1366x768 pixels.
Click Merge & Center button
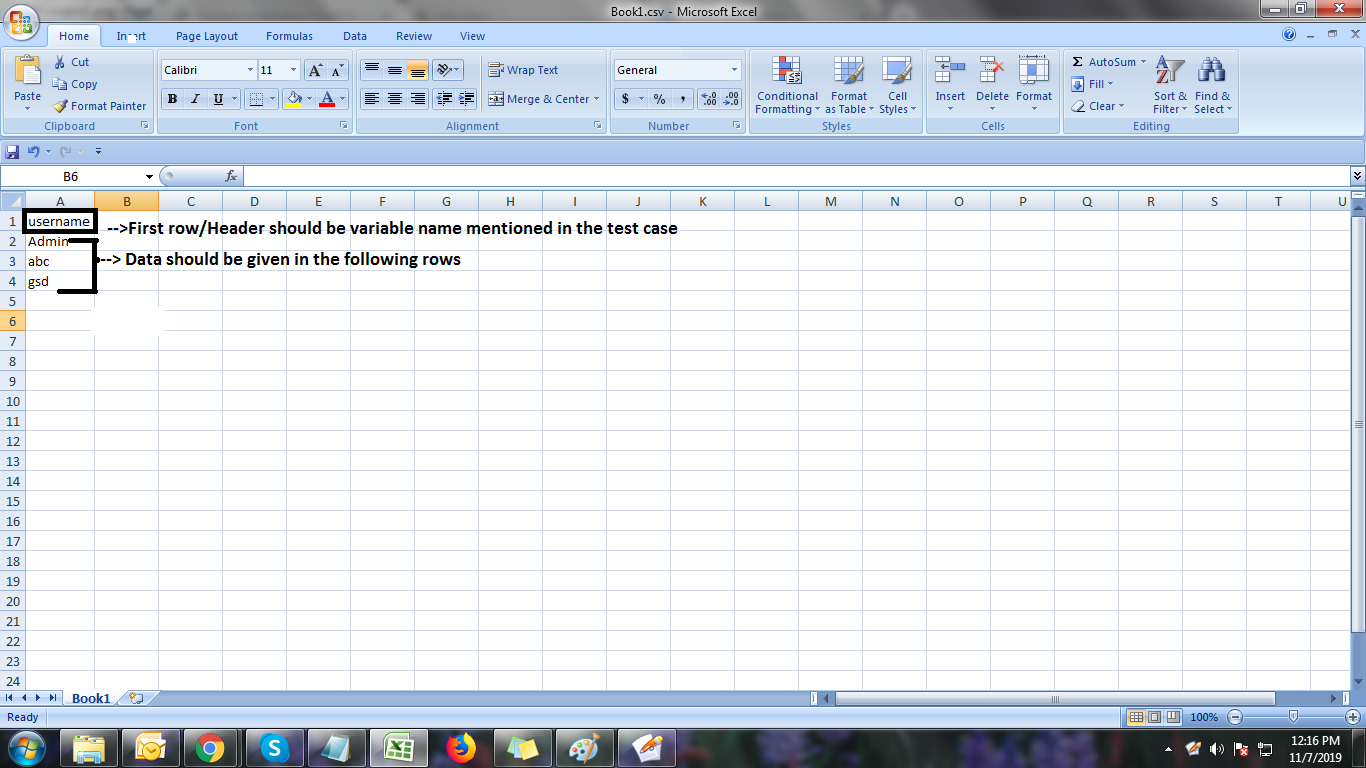click(538, 99)
